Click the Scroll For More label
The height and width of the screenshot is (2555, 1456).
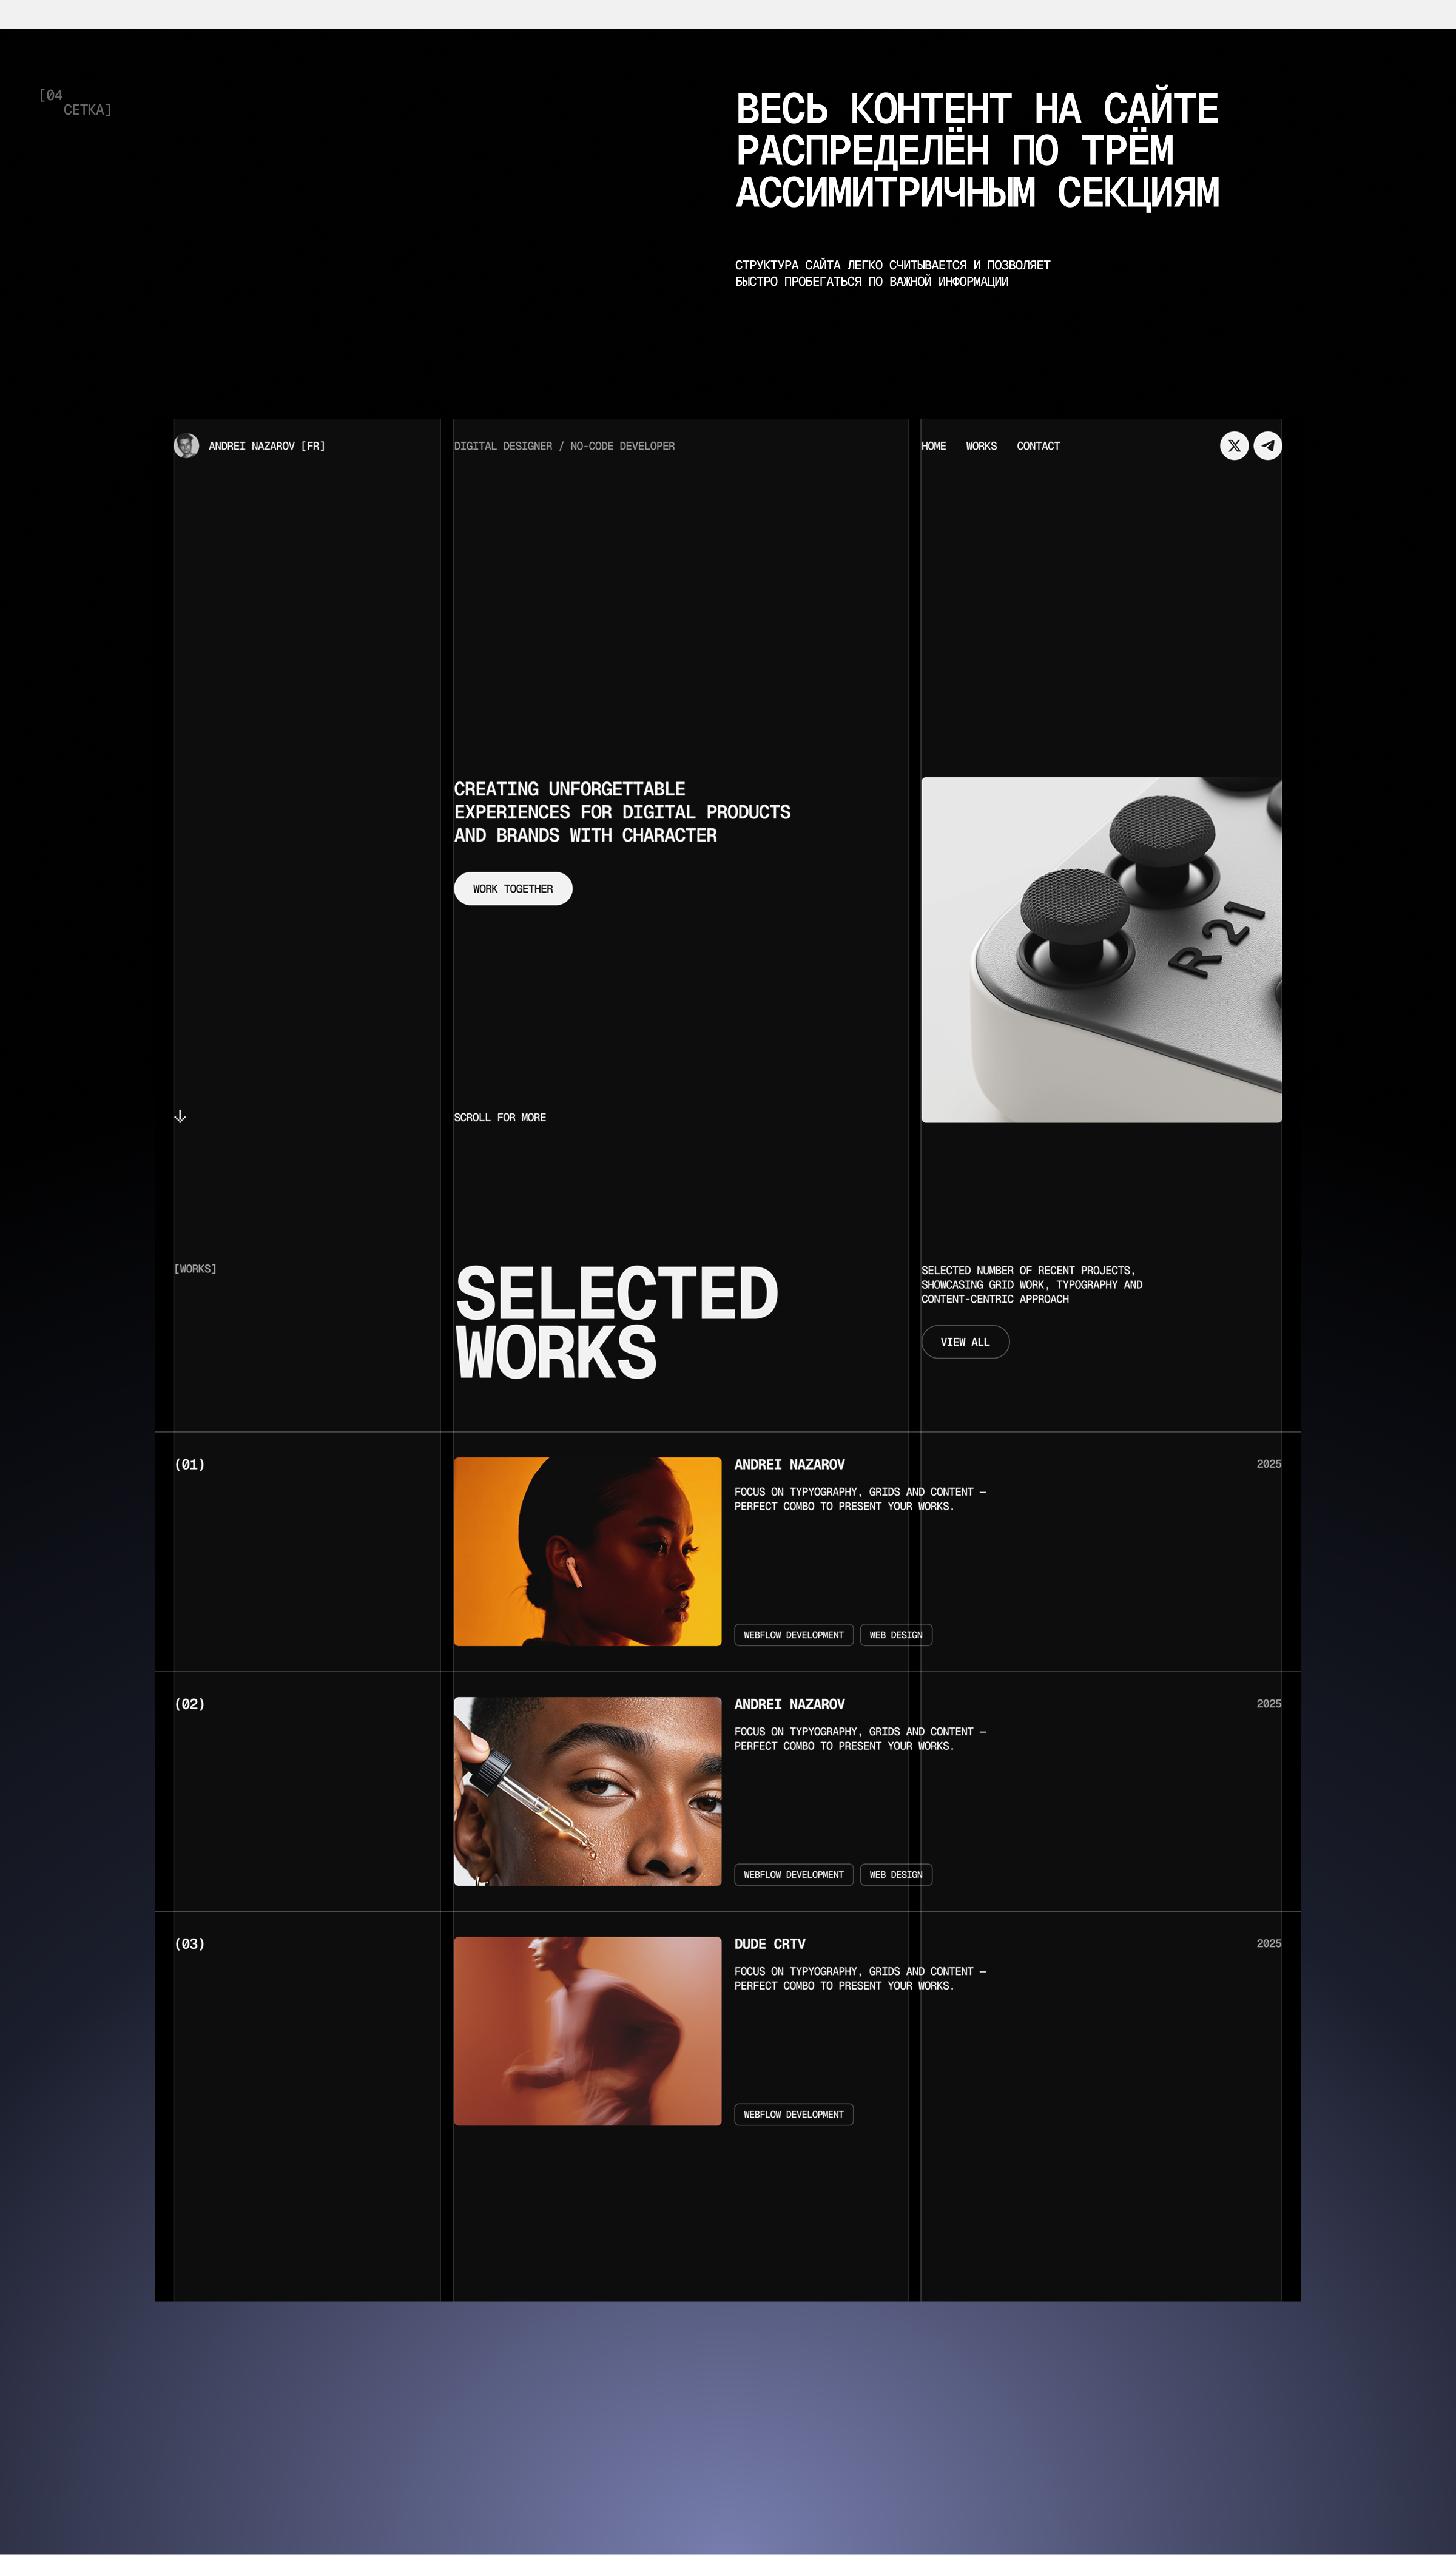click(500, 1117)
